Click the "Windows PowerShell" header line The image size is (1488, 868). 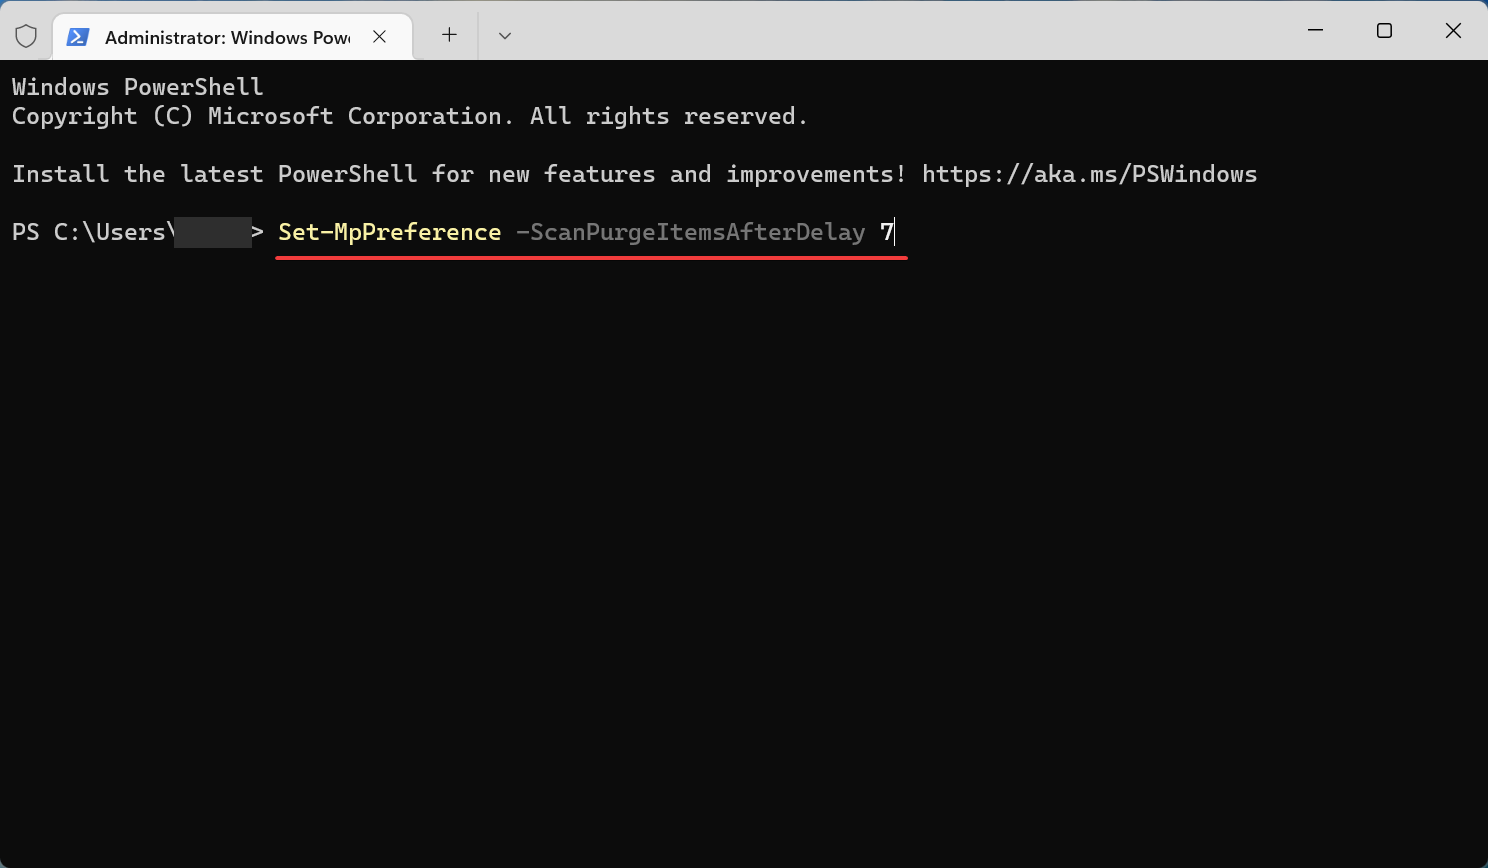tap(137, 87)
